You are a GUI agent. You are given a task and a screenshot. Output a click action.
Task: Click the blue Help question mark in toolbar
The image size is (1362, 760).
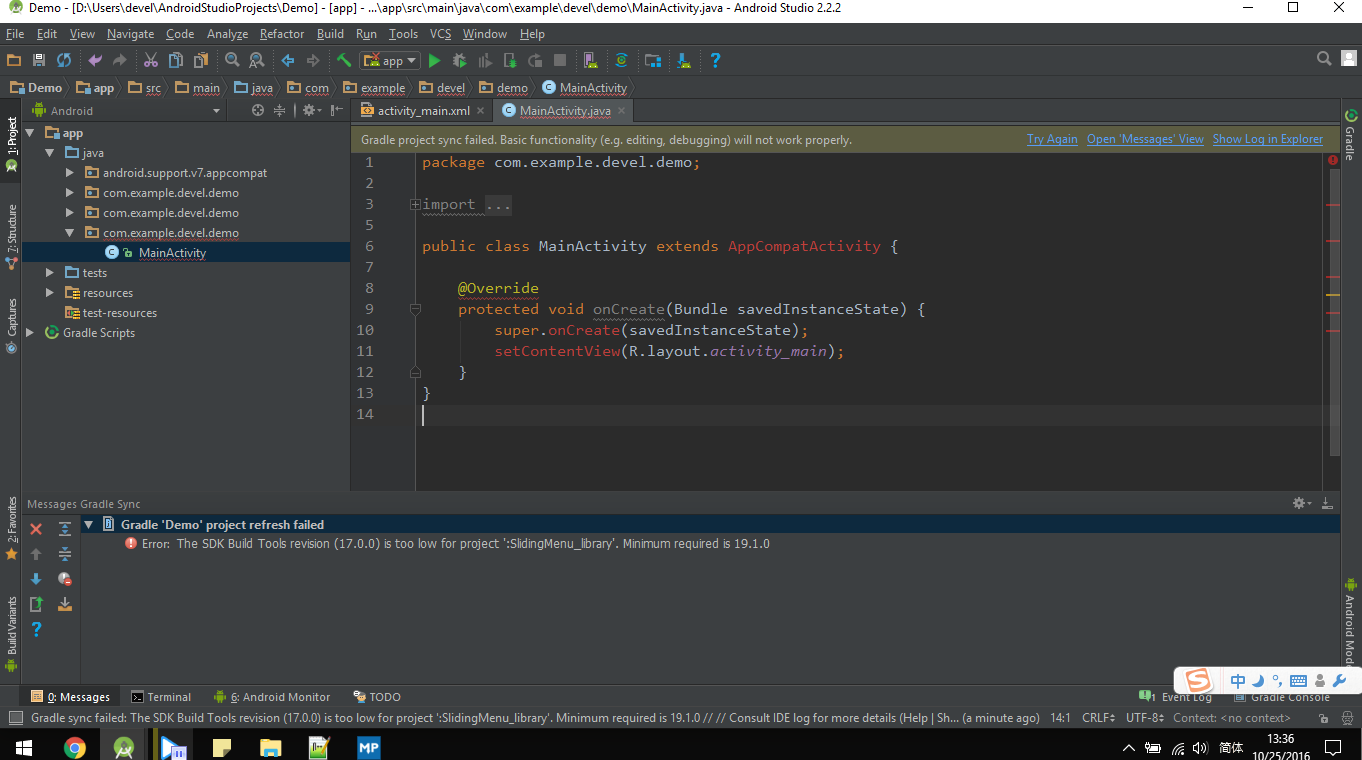coord(715,60)
